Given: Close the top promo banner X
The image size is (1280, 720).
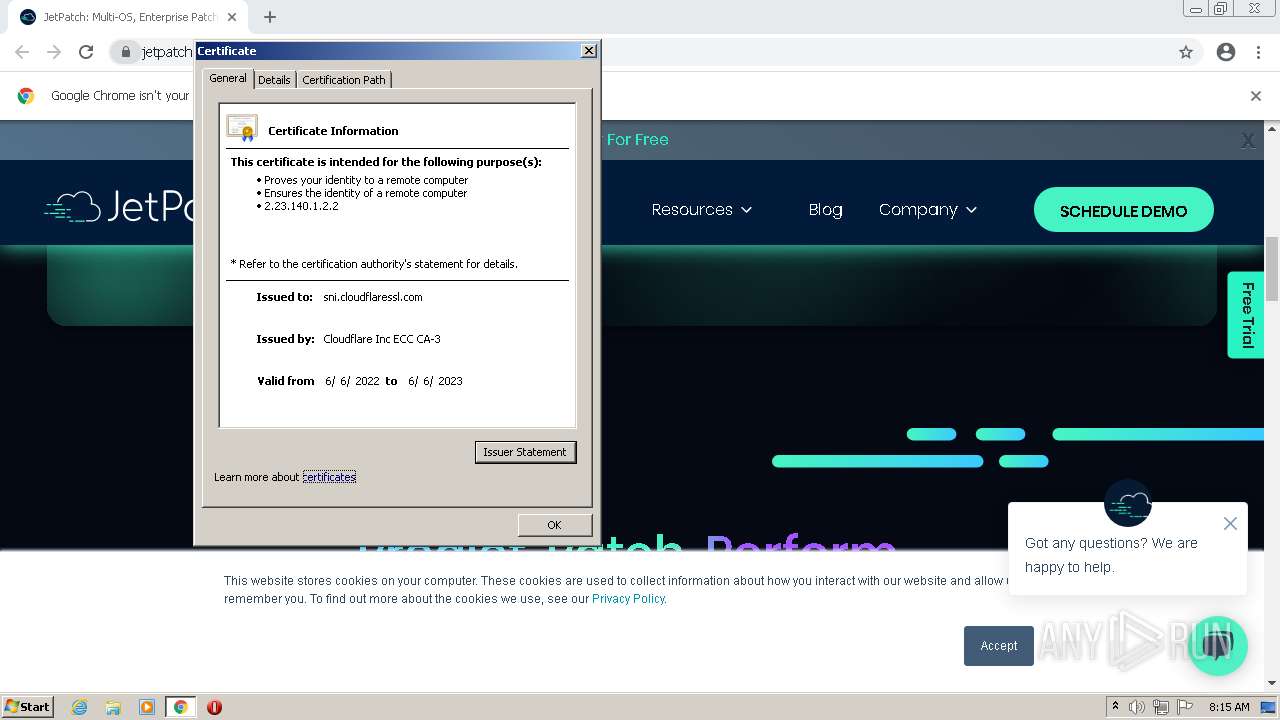Looking at the screenshot, I should 1248,141.
